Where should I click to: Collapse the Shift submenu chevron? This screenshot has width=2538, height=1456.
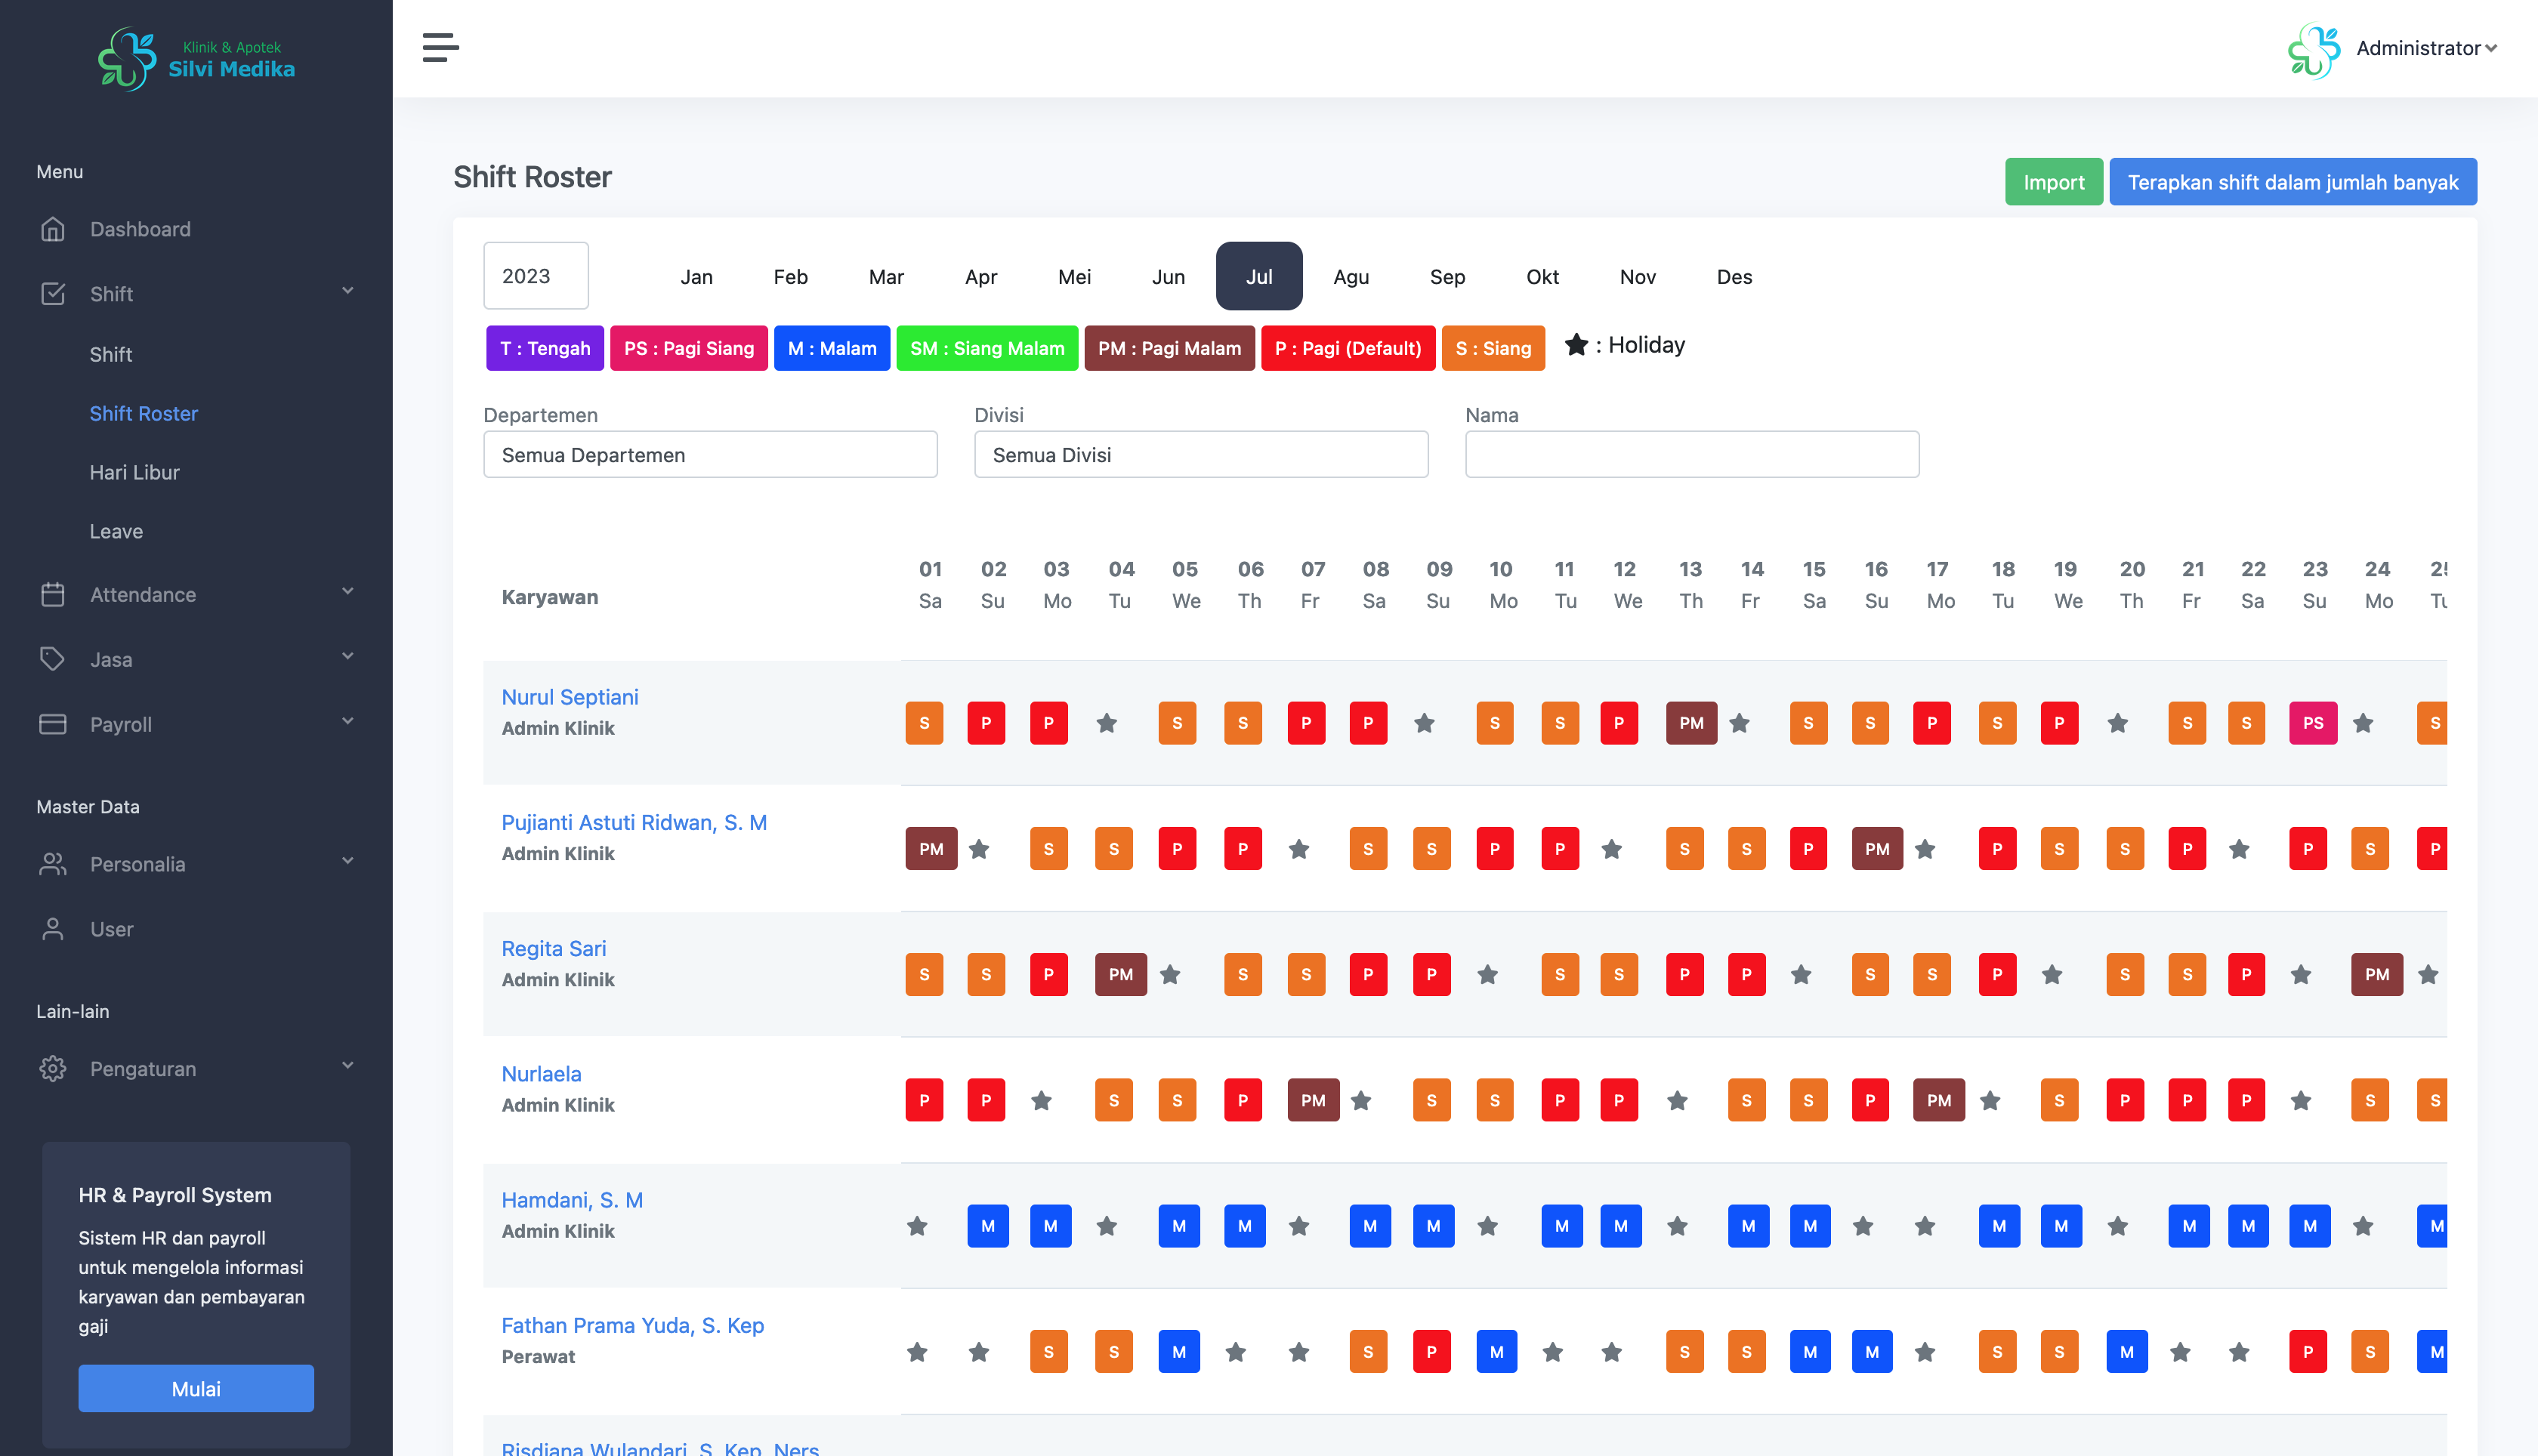click(x=347, y=291)
